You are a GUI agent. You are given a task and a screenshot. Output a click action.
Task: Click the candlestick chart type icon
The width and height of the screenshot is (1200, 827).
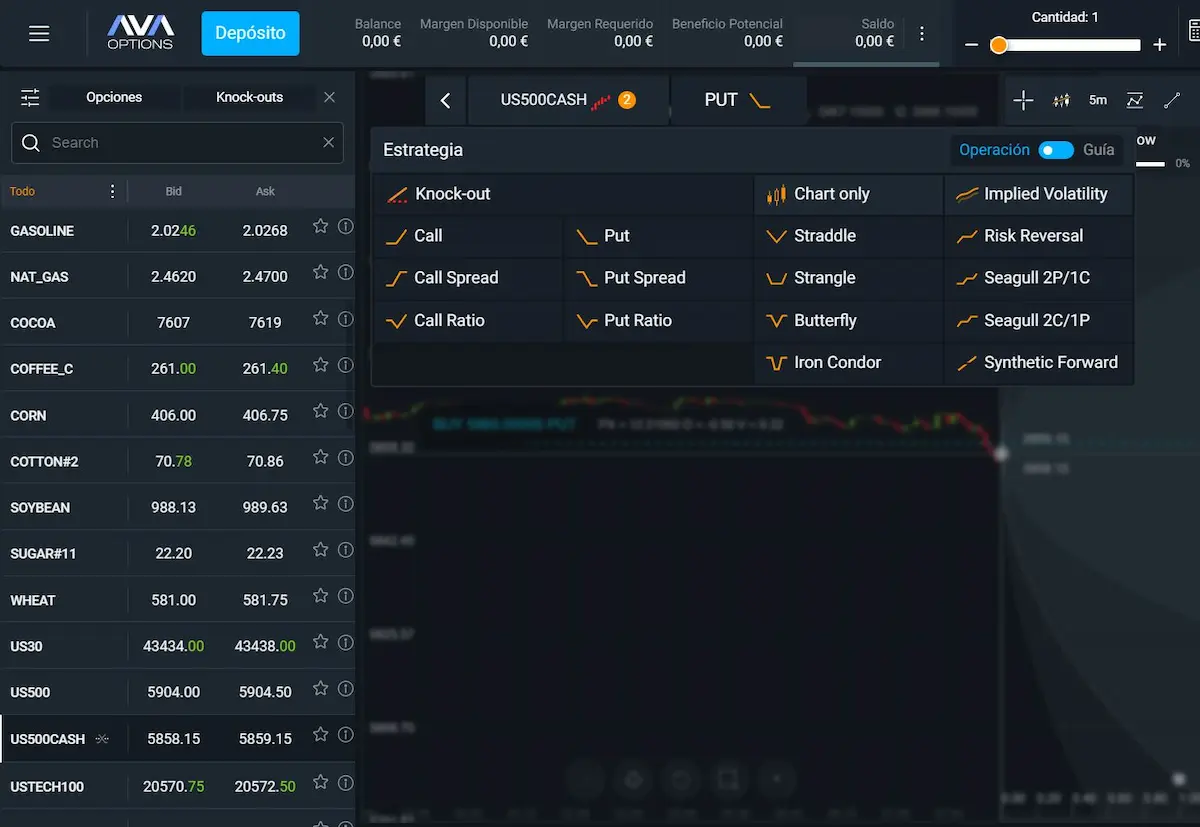[x=1061, y=100]
